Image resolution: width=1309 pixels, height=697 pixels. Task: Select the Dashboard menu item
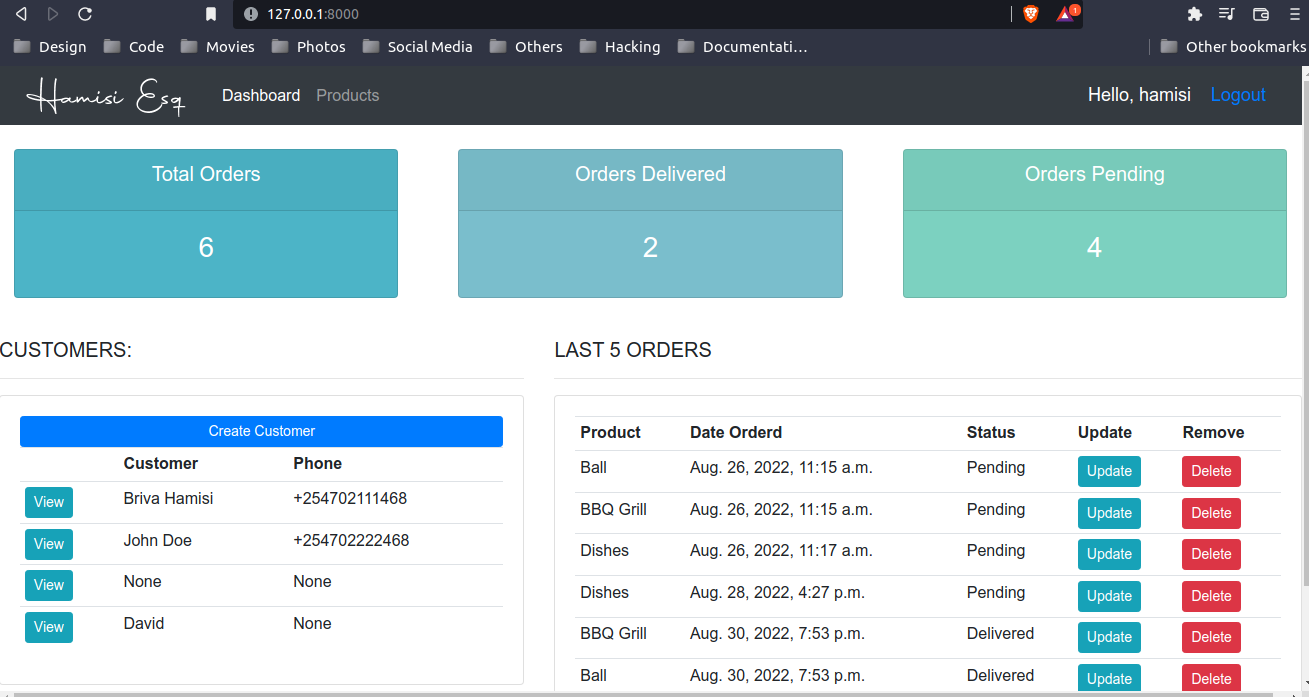point(261,95)
